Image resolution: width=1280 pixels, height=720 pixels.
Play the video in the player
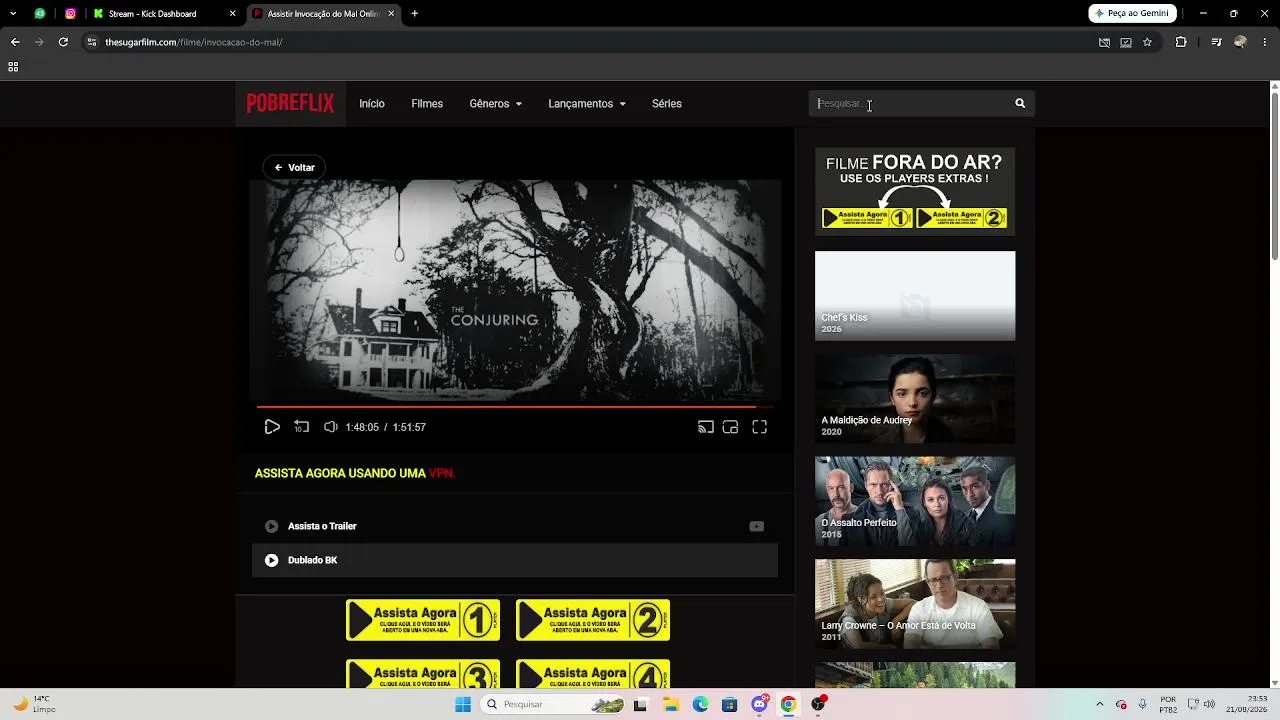[x=272, y=427]
